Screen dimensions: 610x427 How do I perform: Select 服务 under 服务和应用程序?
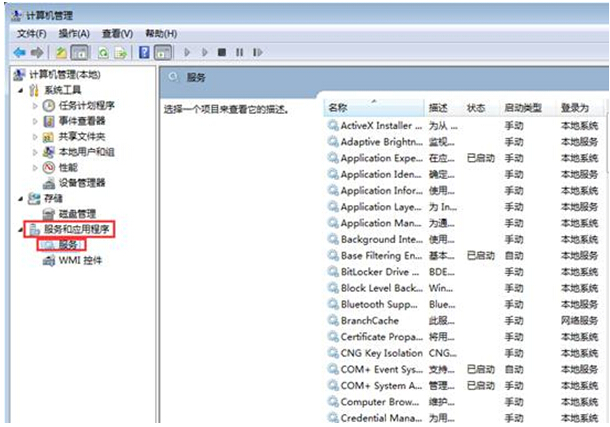click(x=68, y=245)
